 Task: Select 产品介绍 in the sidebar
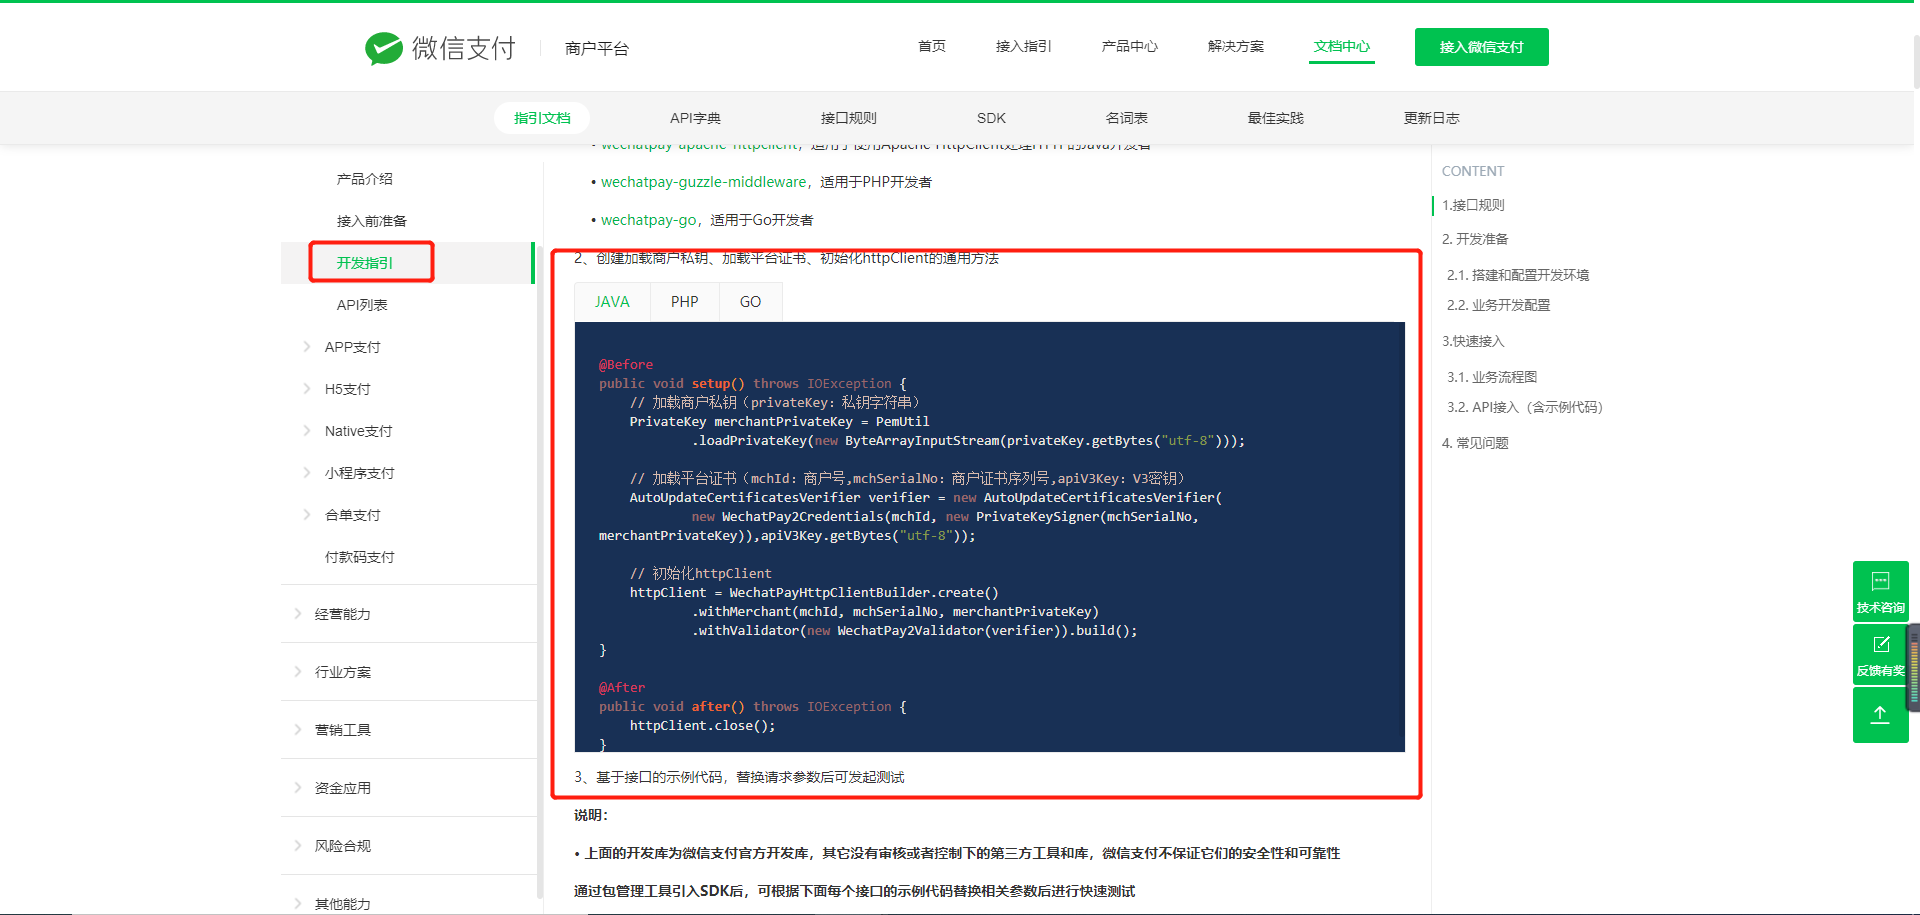tap(364, 179)
